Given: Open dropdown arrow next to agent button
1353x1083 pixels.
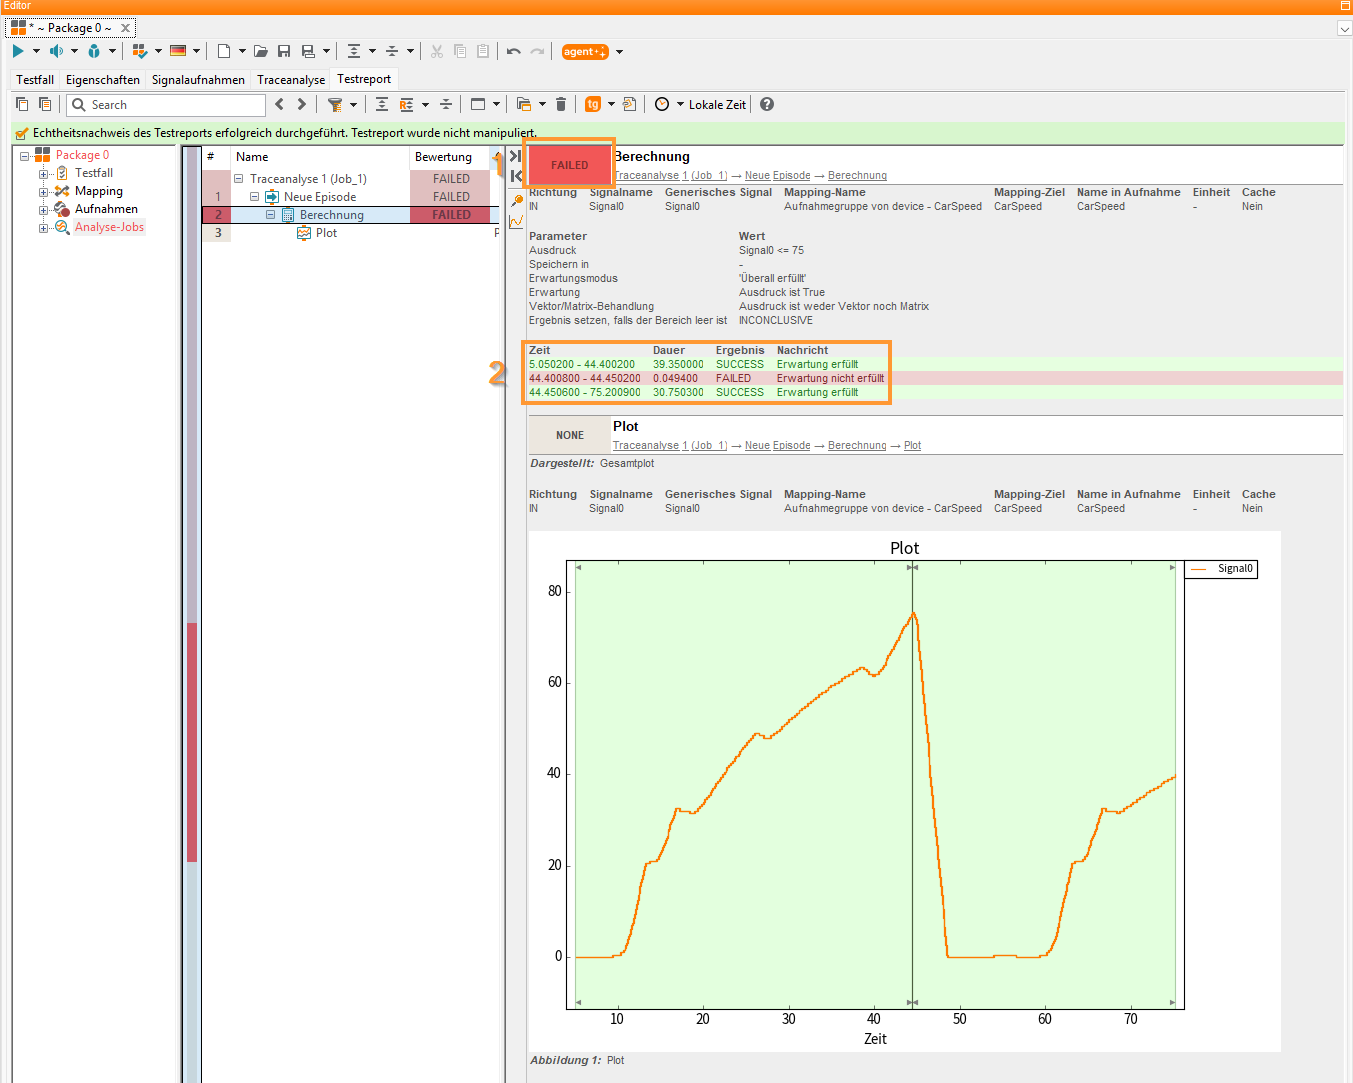Looking at the screenshot, I should pos(620,52).
